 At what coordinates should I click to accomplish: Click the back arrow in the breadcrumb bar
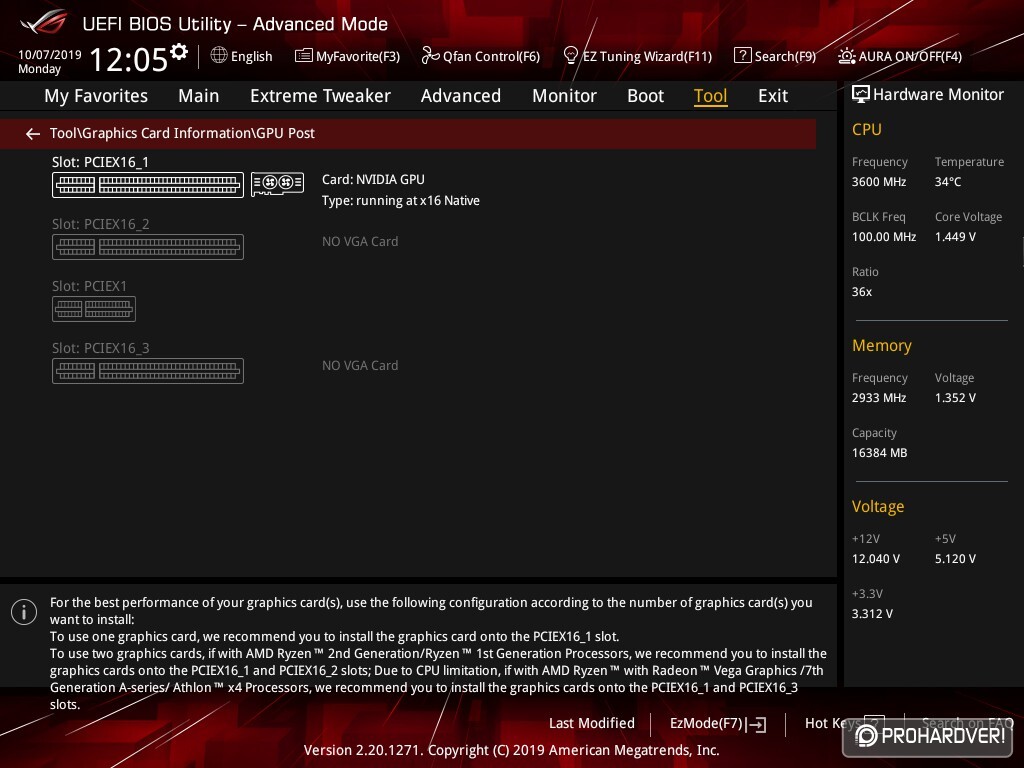[x=33, y=134]
